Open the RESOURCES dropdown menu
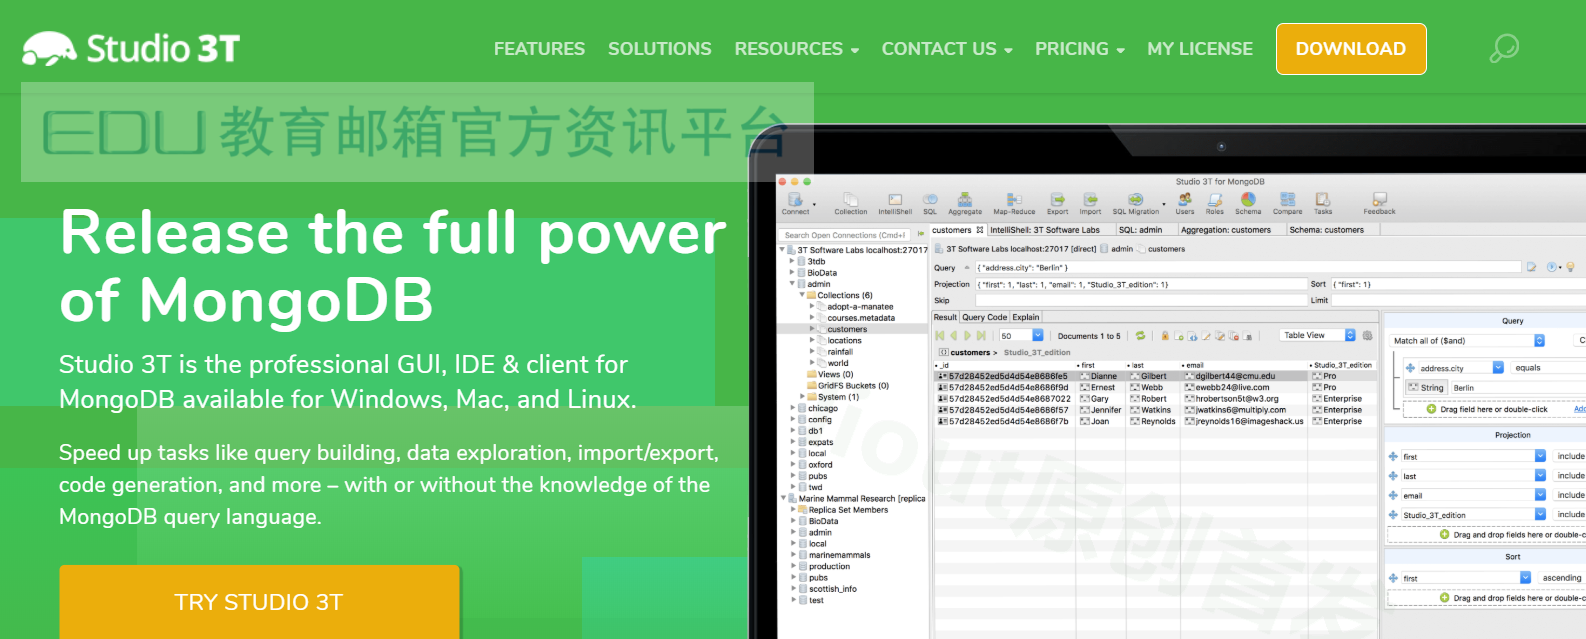This screenshot has width=1586, height=639. 796,48
